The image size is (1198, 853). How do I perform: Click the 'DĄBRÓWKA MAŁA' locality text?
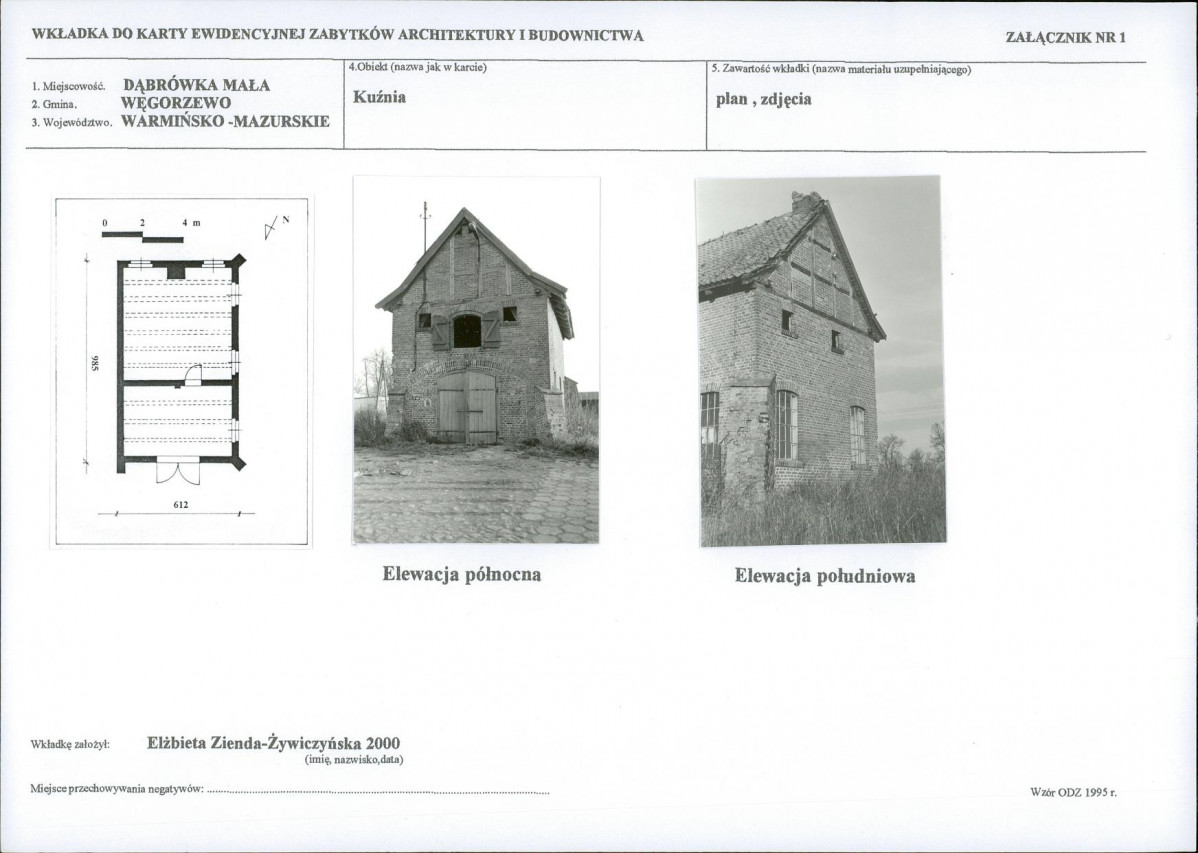click(x=196, y=85)
